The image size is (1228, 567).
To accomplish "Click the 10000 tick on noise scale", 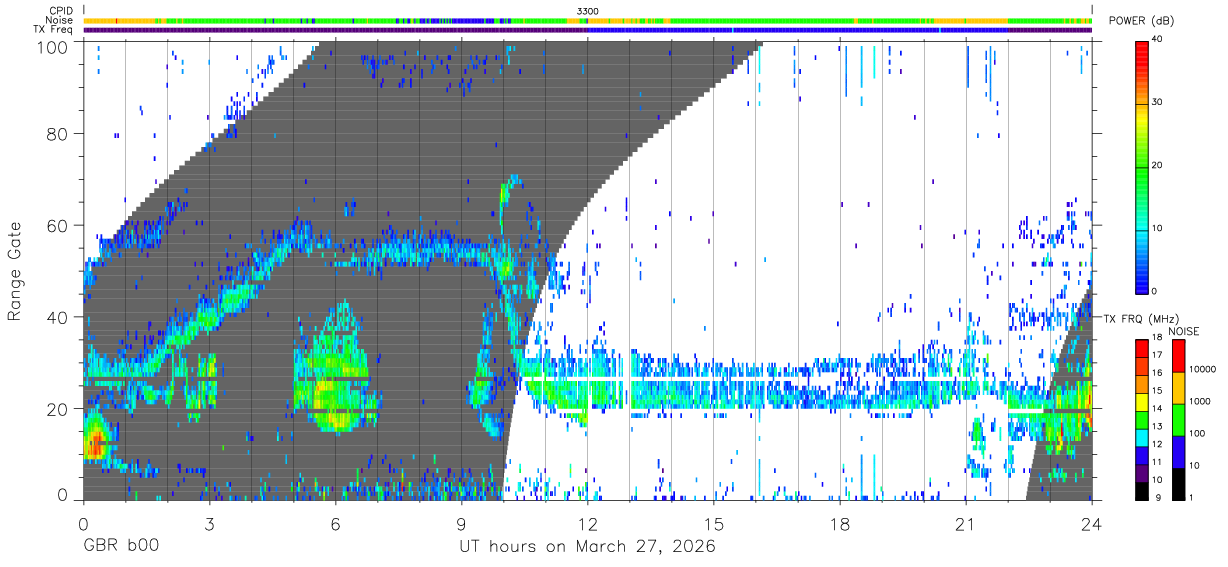I will 1203,371.
